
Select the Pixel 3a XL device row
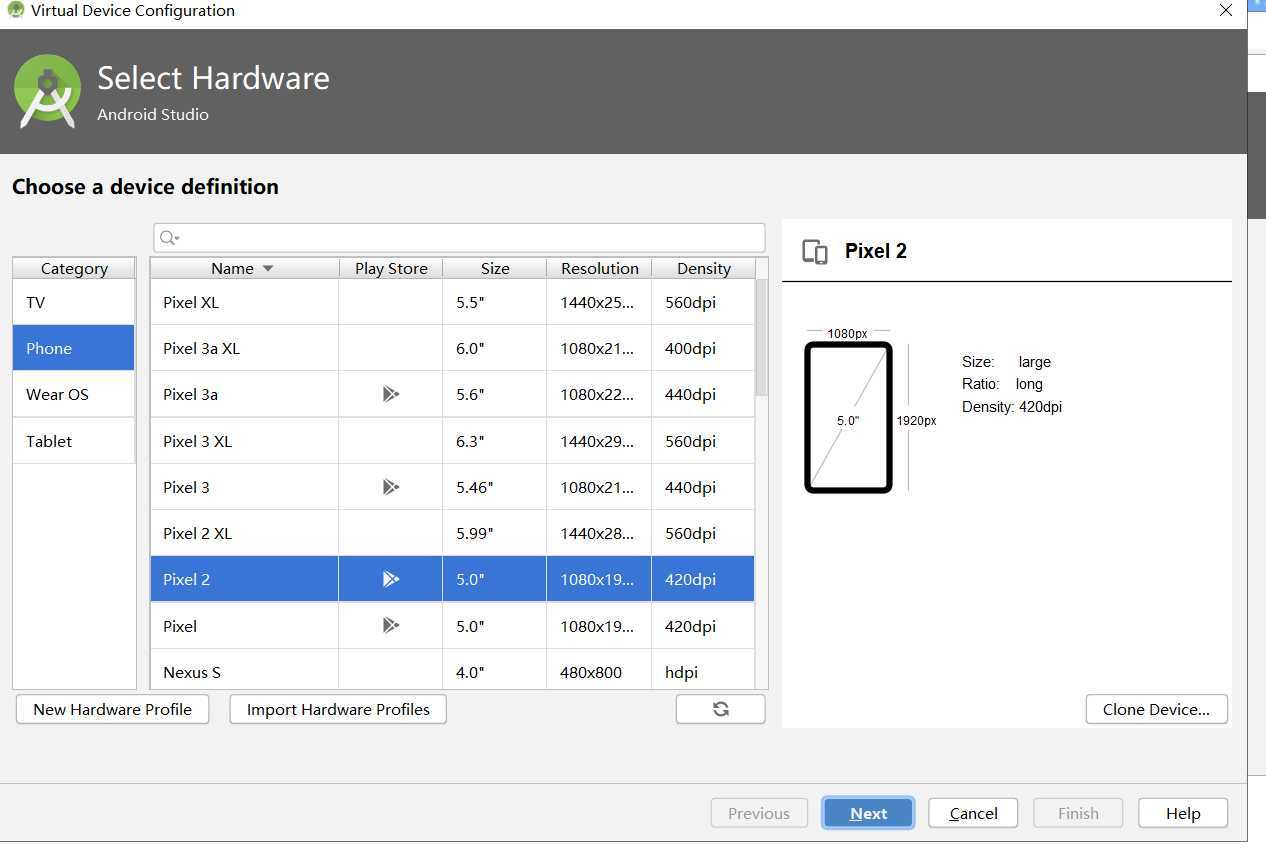[x=452, y=348]
